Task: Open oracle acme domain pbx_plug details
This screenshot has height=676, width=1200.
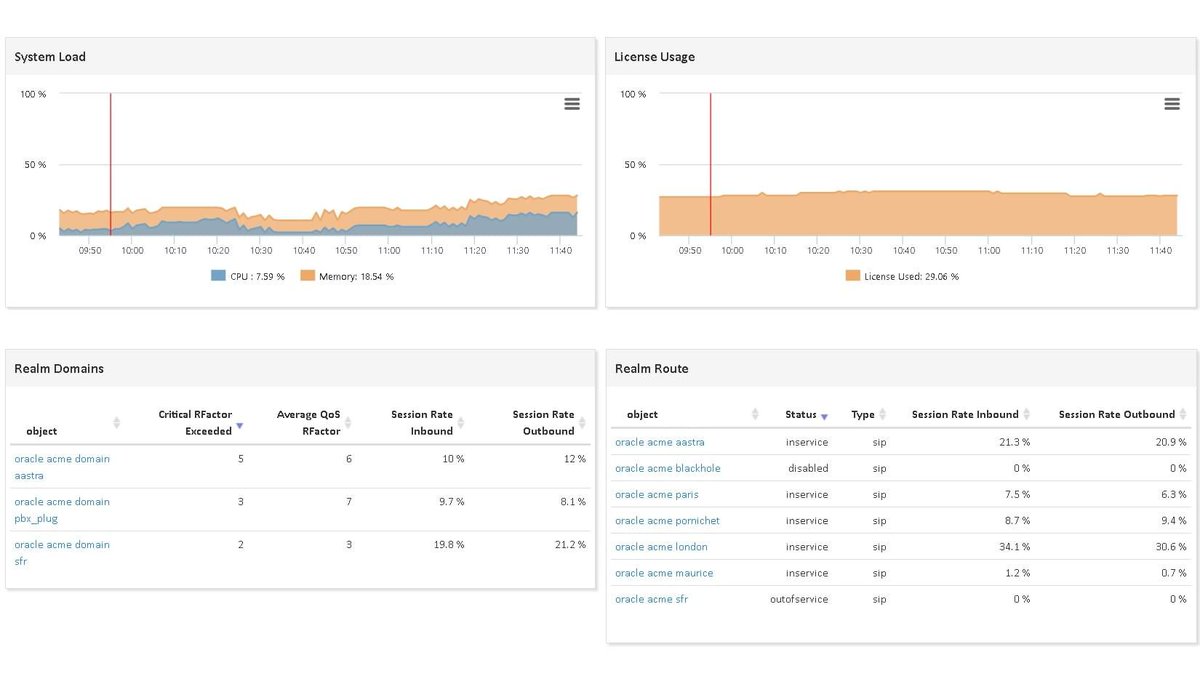Action: click(x=62, y=510)
